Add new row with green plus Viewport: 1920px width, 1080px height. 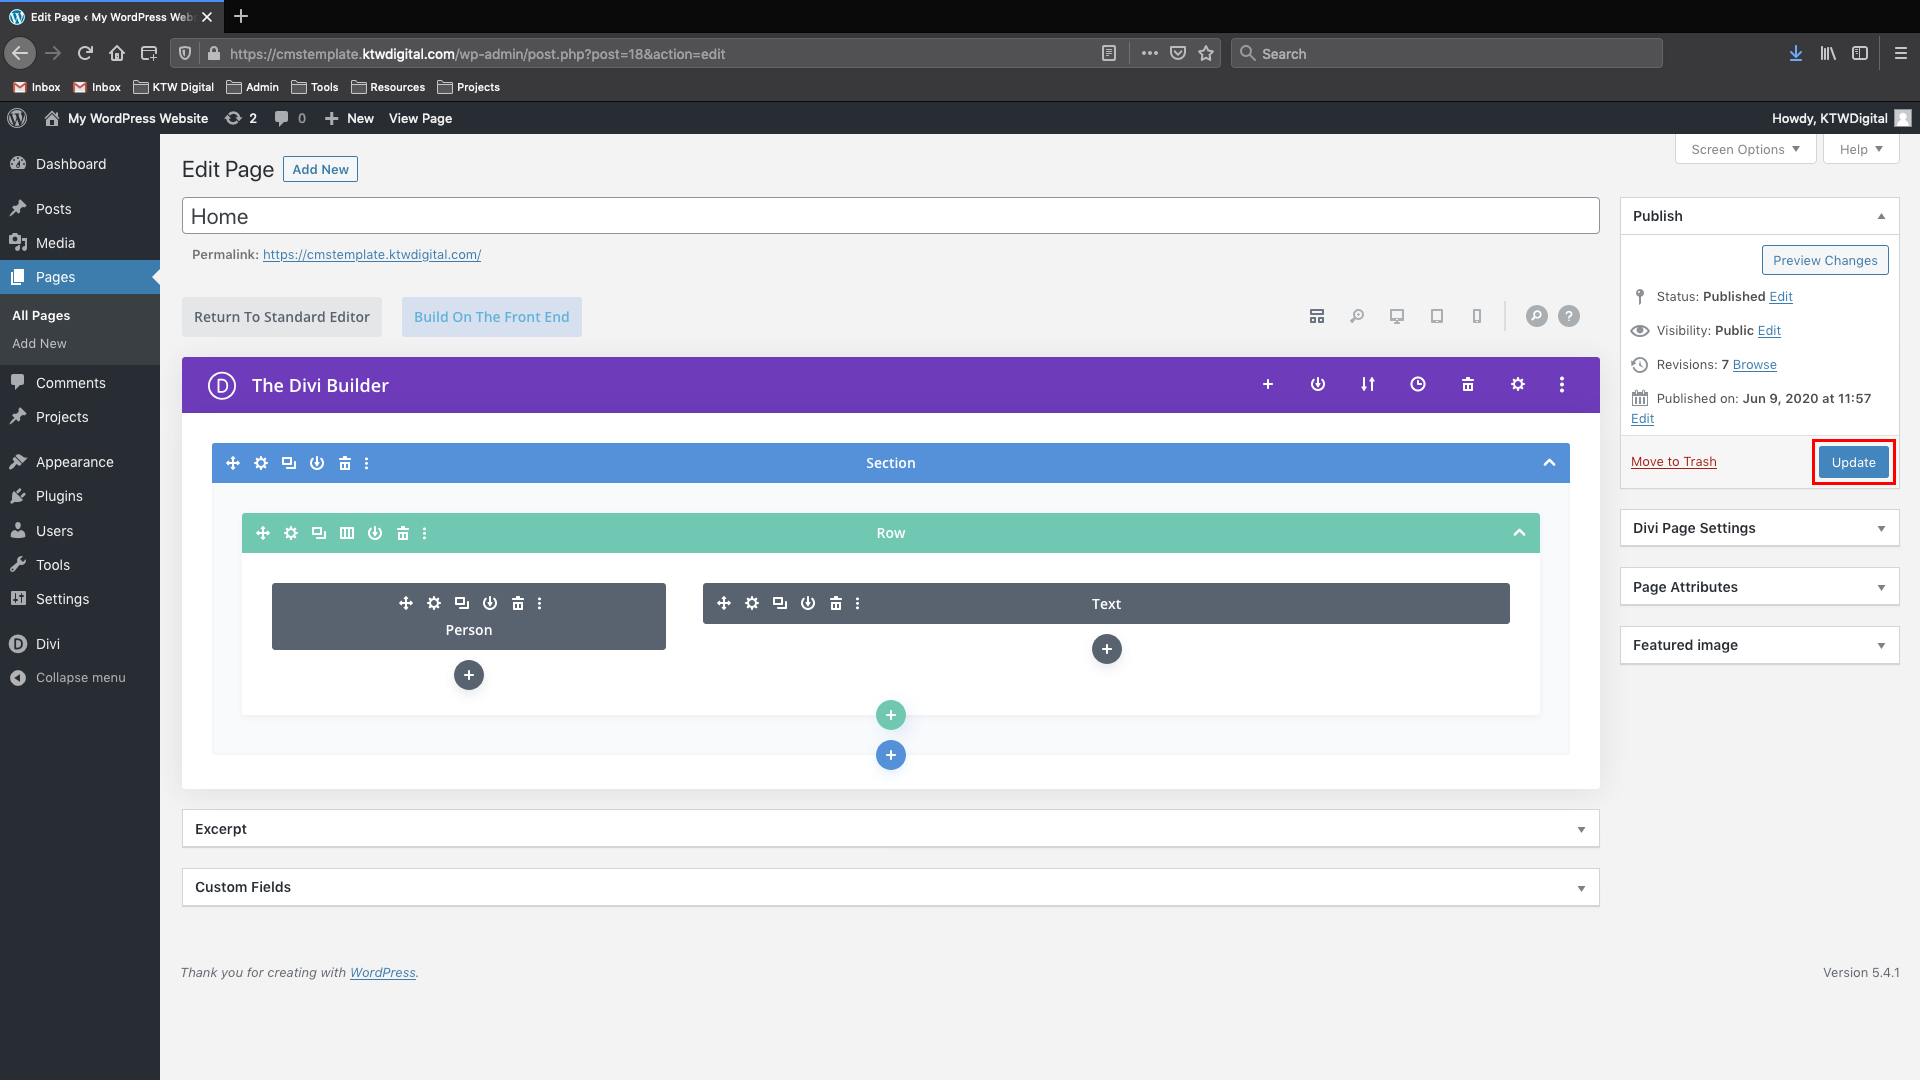891,715
